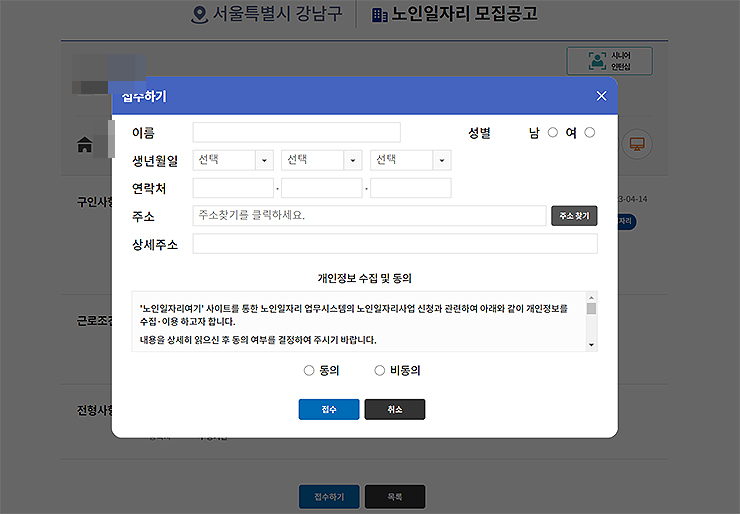Click the orange monitor icon
The image size is (740, 514).
pos(637,144)
